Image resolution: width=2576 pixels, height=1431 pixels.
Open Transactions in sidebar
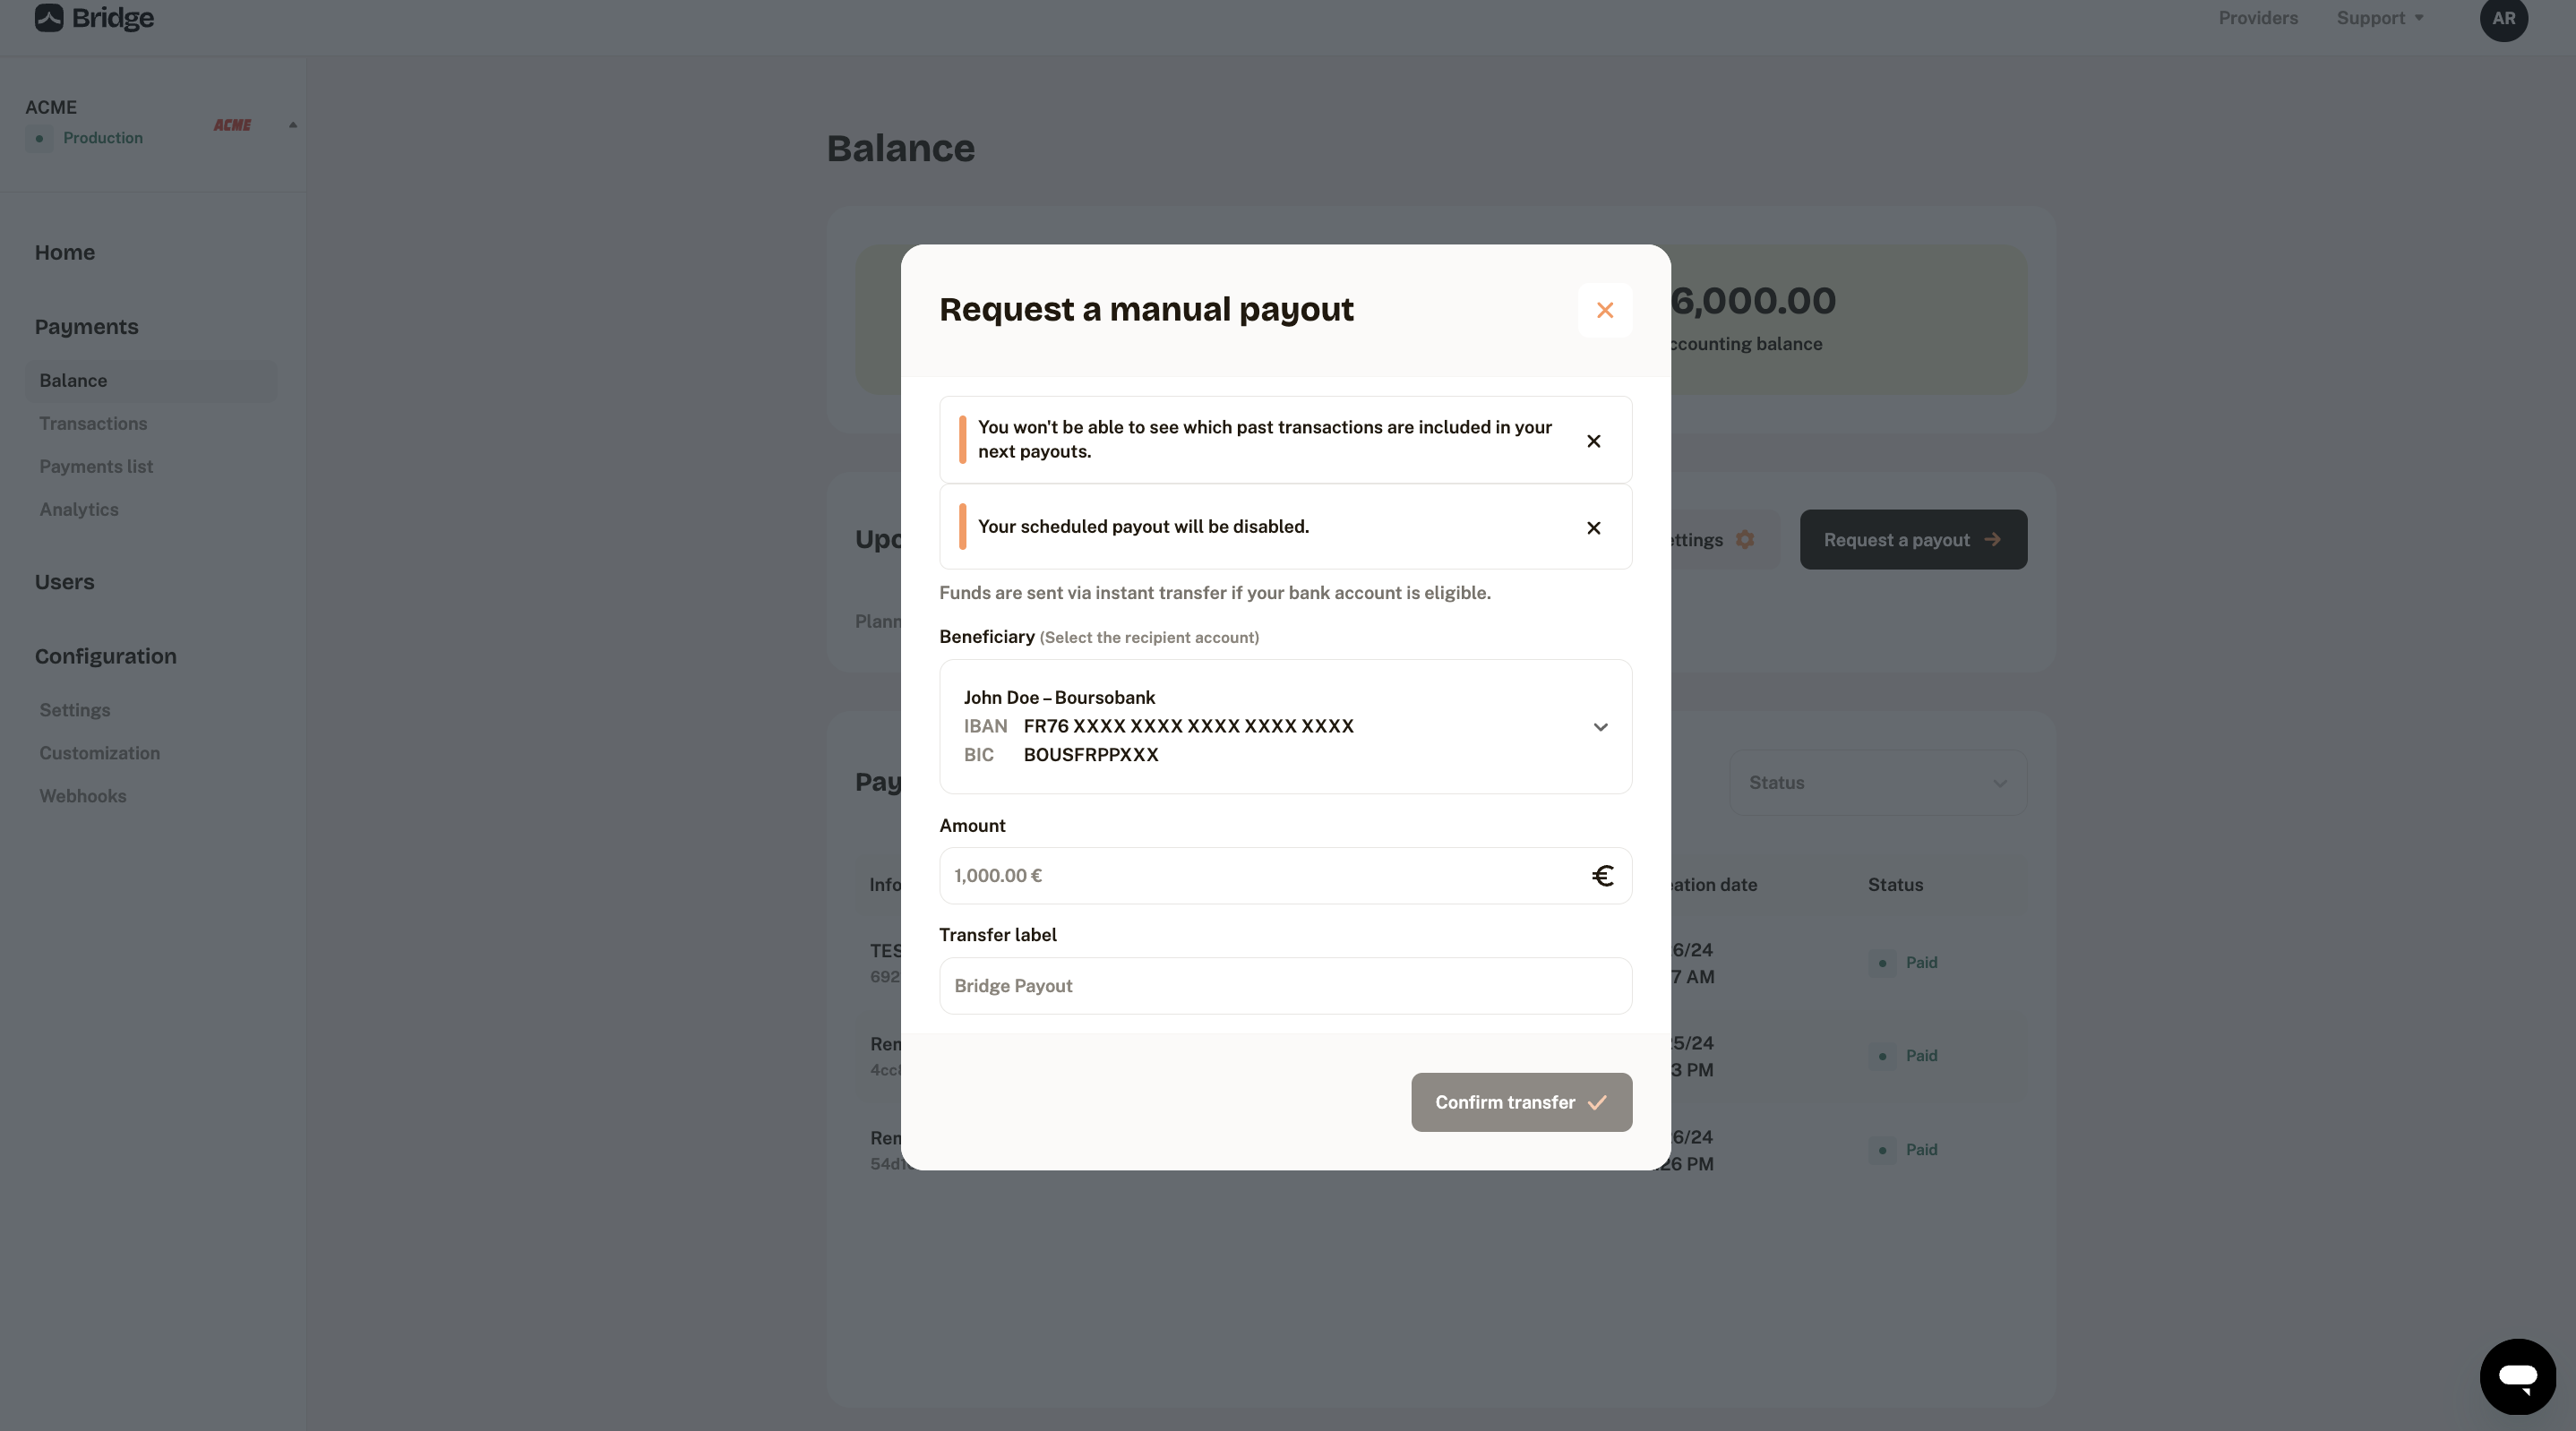click(x=93, y=424)
